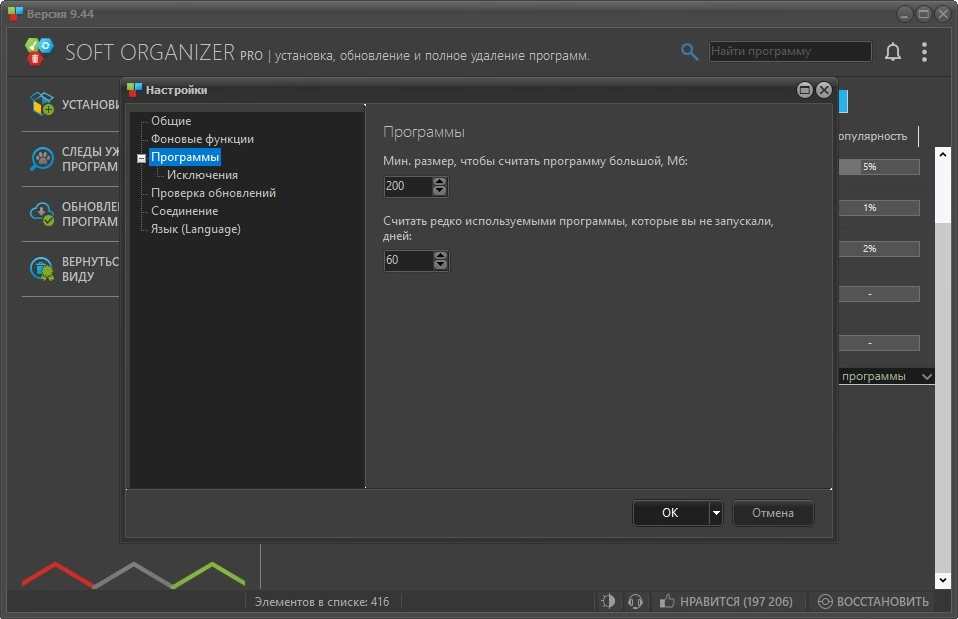Click the minimum size field with 200

[408, 186]
